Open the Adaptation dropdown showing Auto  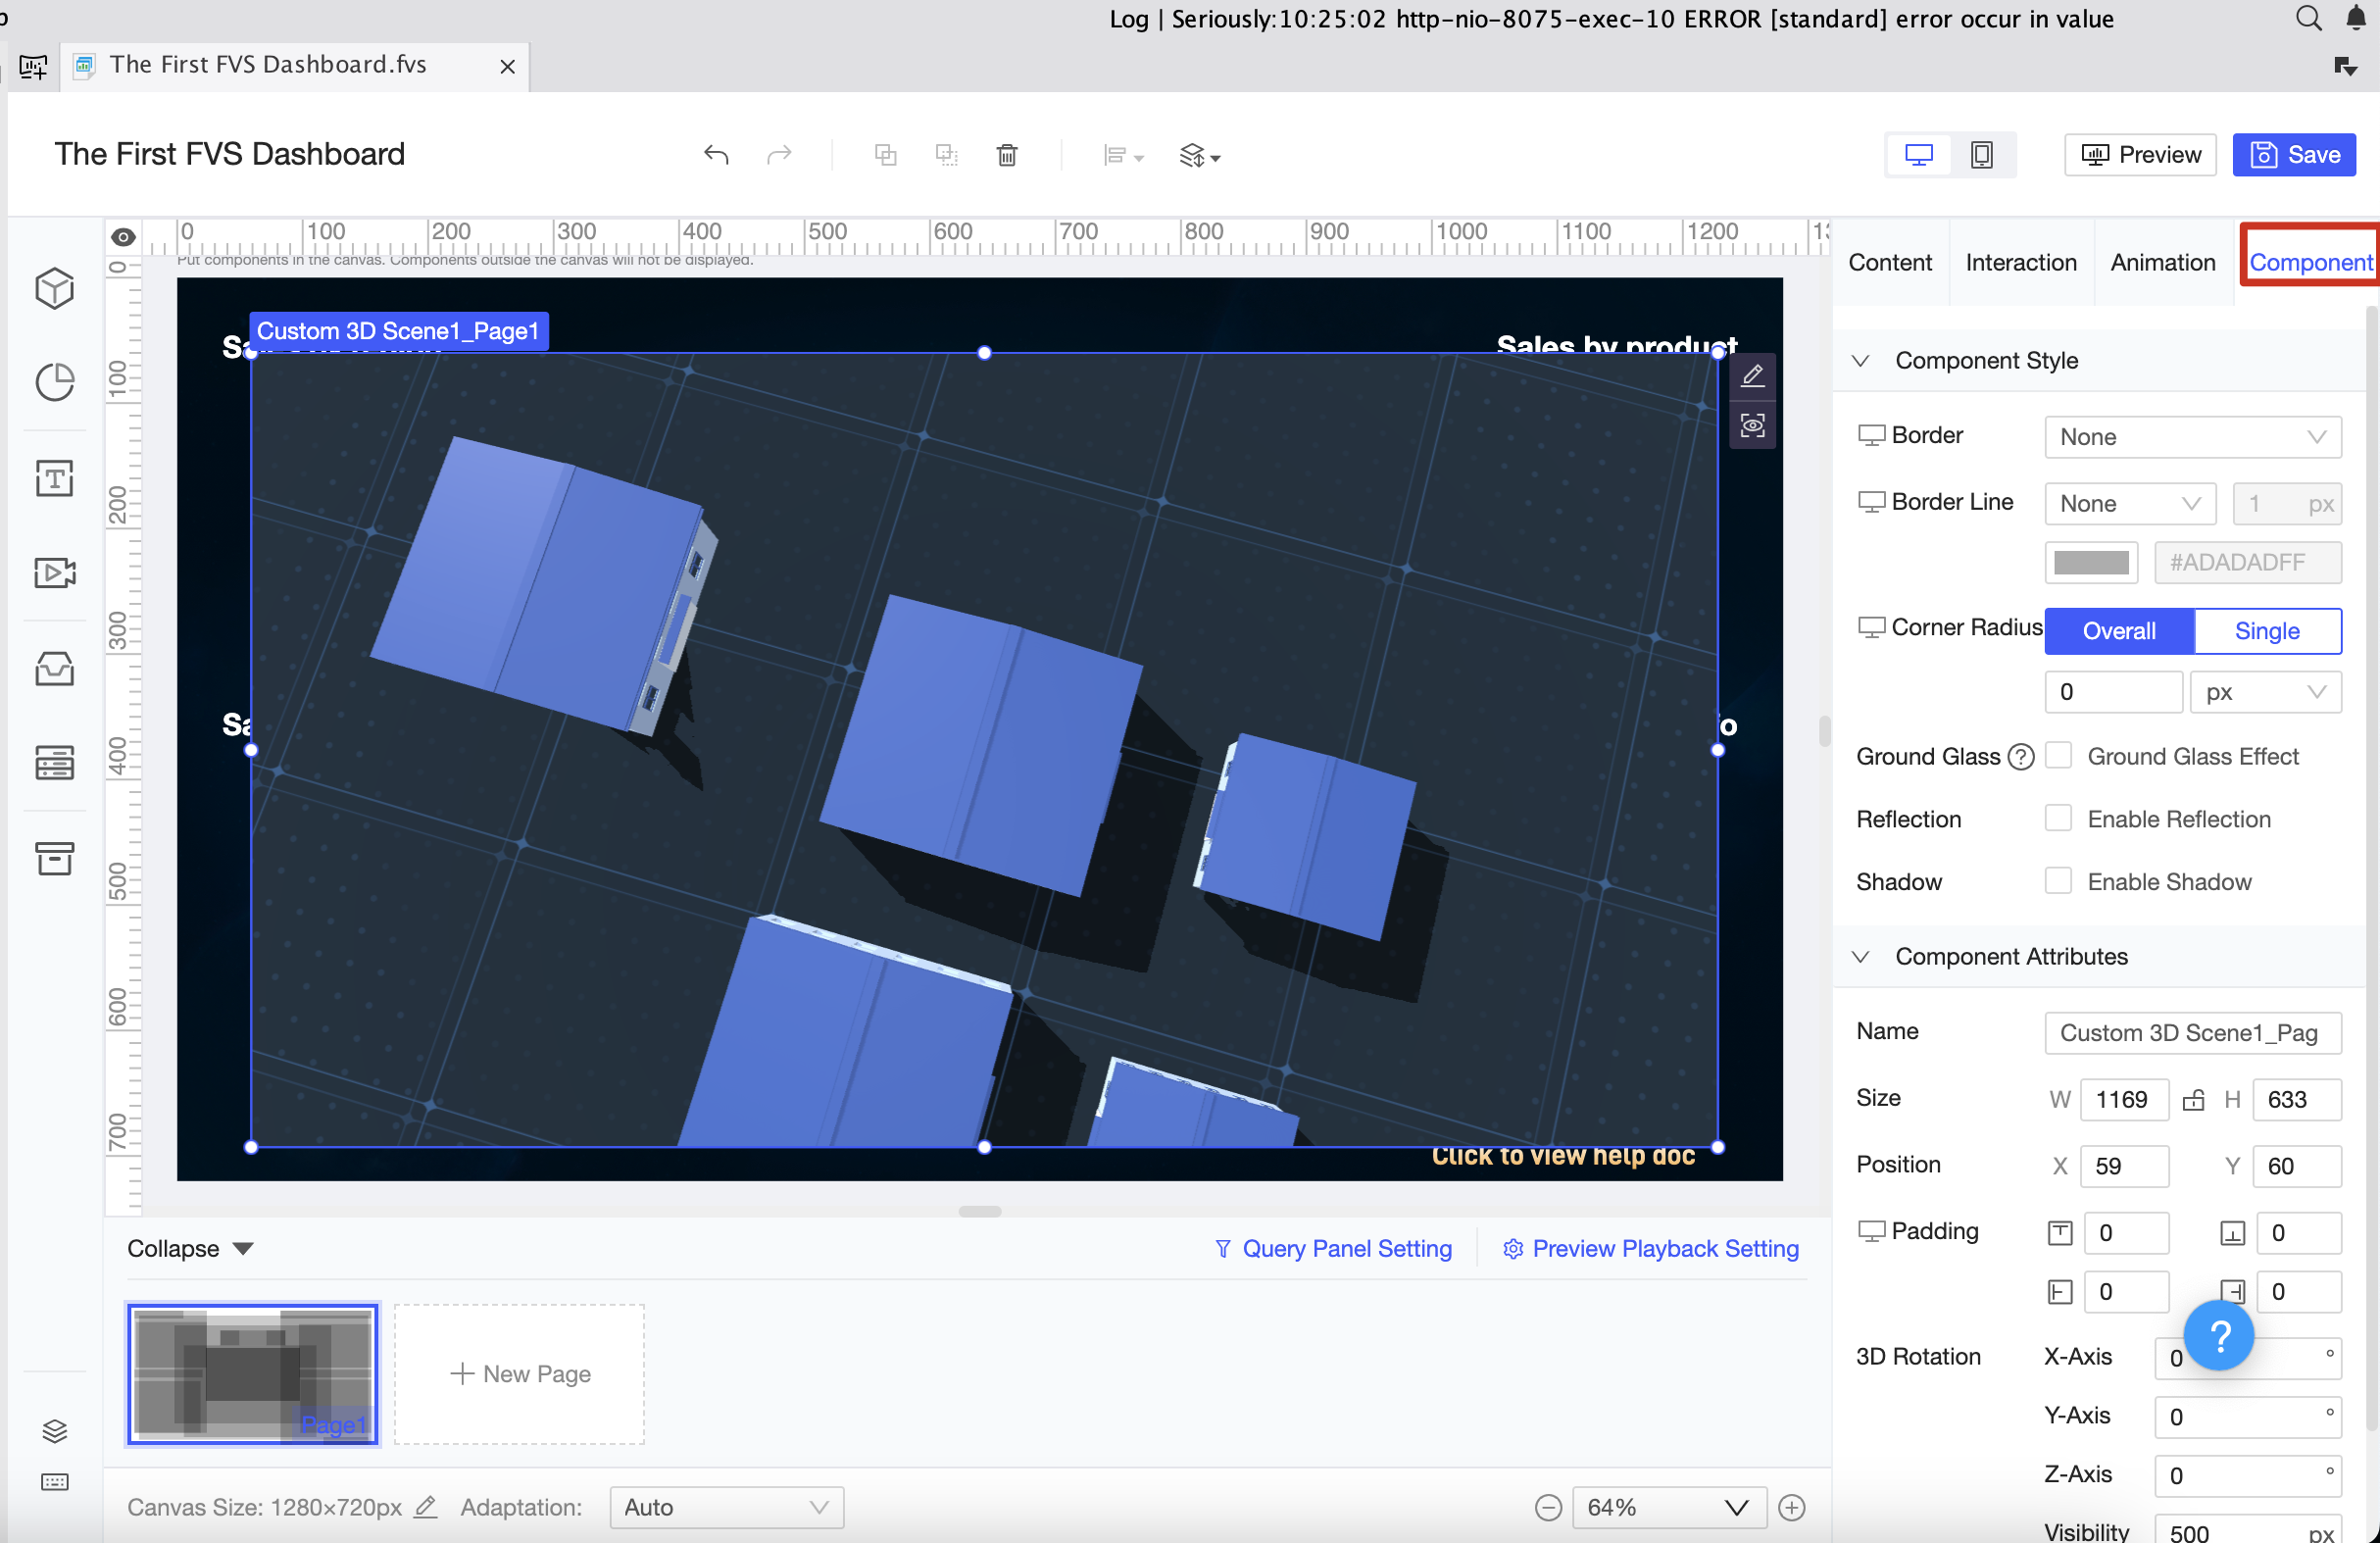coord(725,1507)
